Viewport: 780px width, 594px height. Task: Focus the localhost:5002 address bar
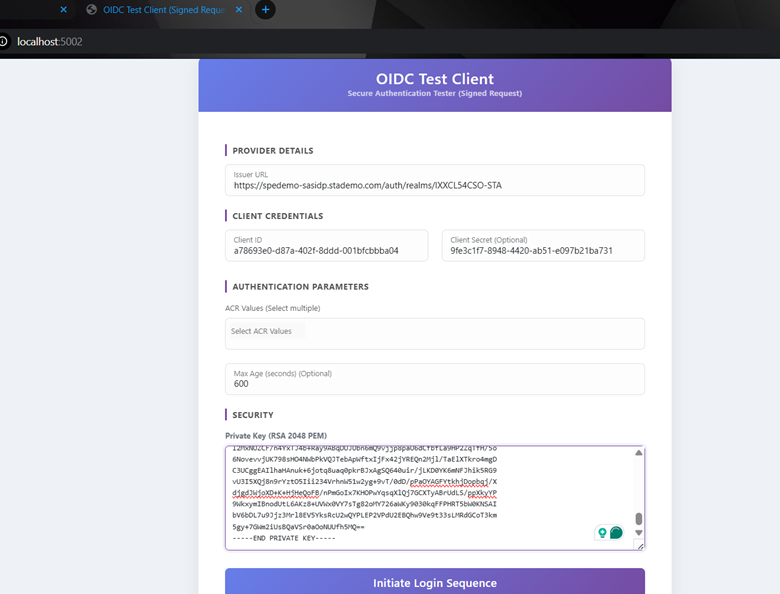click(50, 42)
